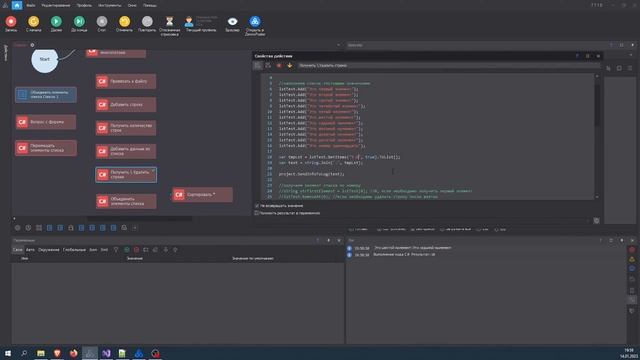Viewport: 640px width, 360px height.
Task: Click the yellow warning filter icon in log panel
Action: (632, 259)
